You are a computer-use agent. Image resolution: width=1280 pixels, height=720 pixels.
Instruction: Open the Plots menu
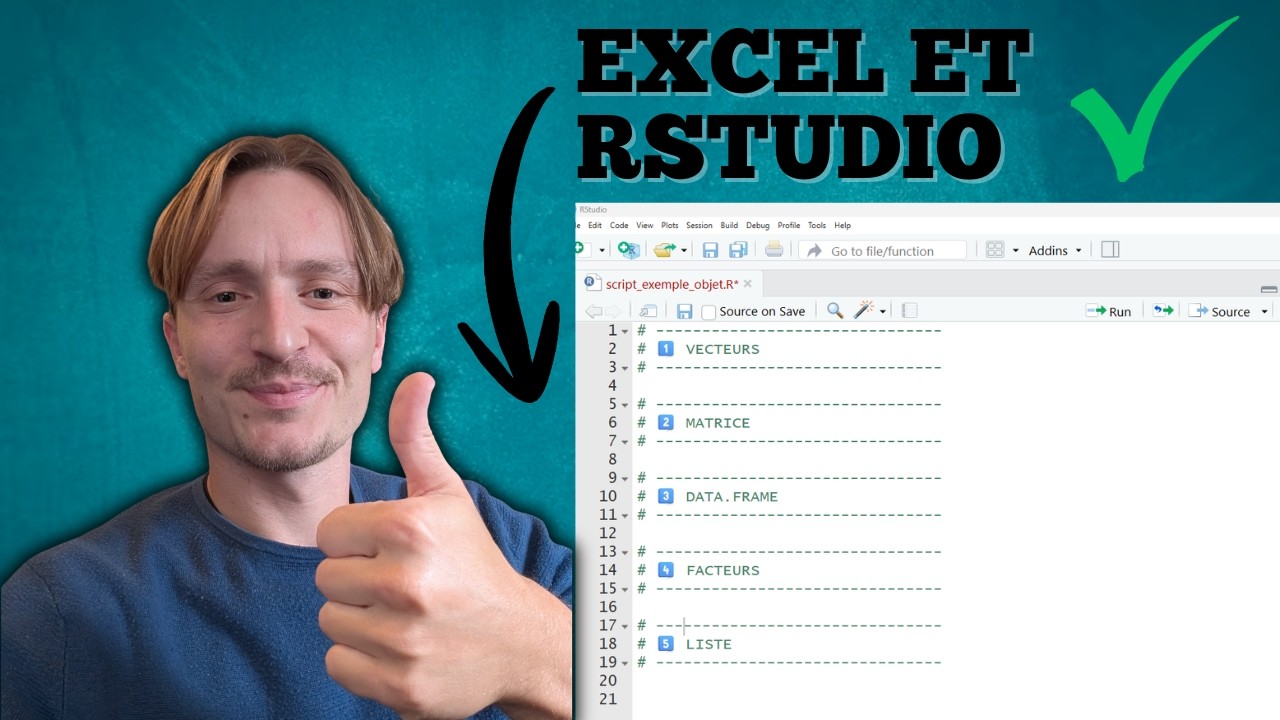[x=669, y=226]
